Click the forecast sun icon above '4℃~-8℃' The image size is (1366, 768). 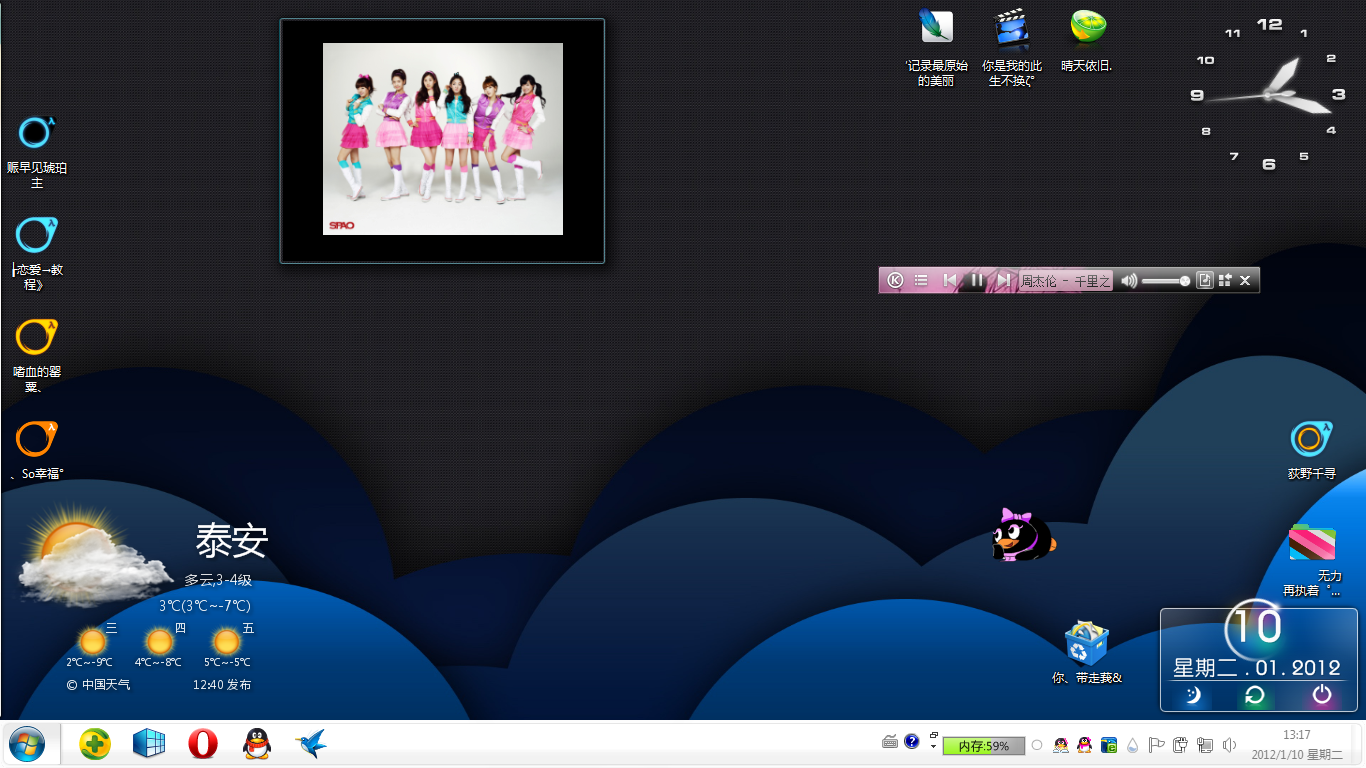click(159, 641)
